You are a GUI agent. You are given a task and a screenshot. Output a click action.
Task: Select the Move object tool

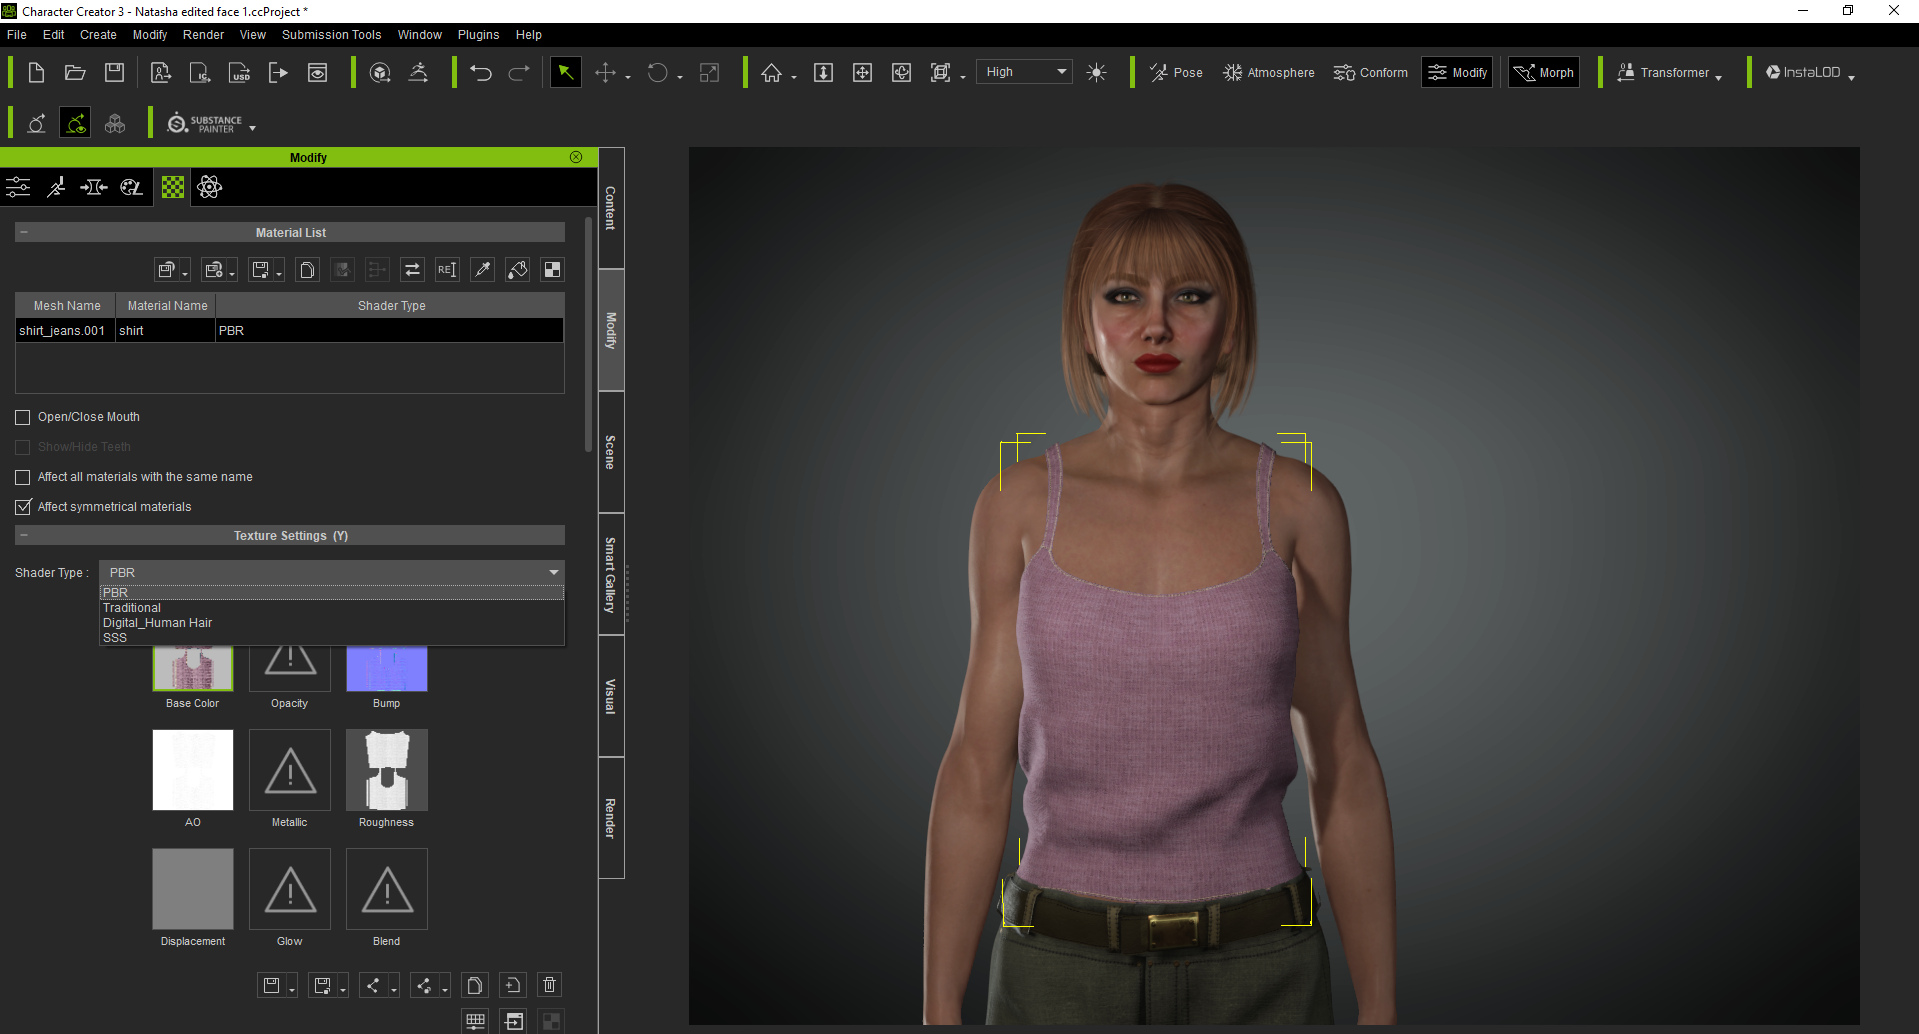click(x=605, y=73)
